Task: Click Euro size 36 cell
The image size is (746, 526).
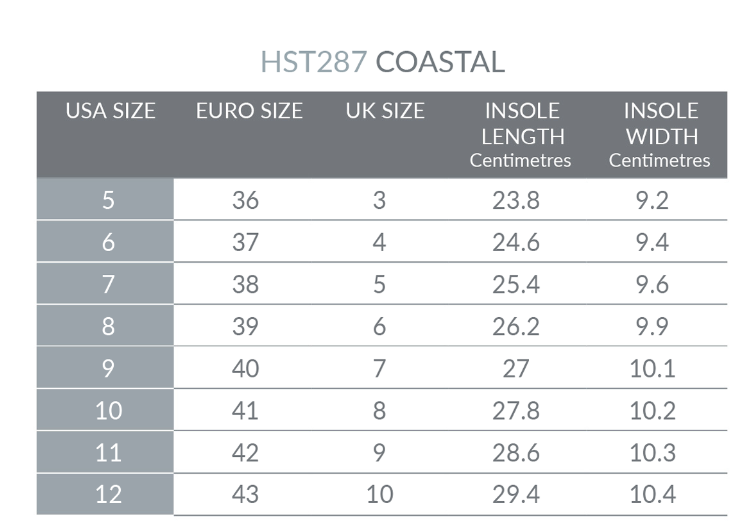Action: tap(245, 200)
